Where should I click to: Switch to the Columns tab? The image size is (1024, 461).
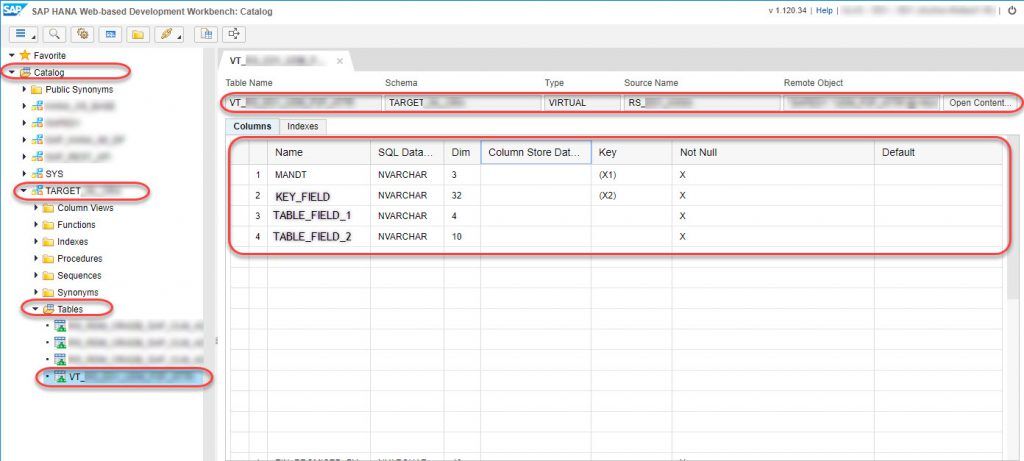coord(252,126)
